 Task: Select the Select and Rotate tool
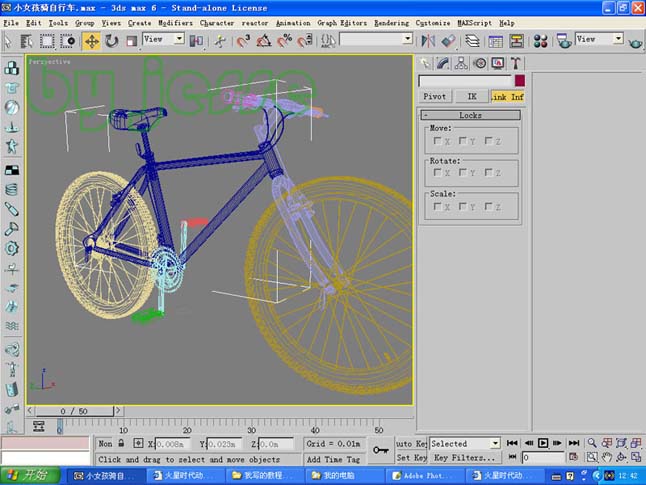coord(112,41)
